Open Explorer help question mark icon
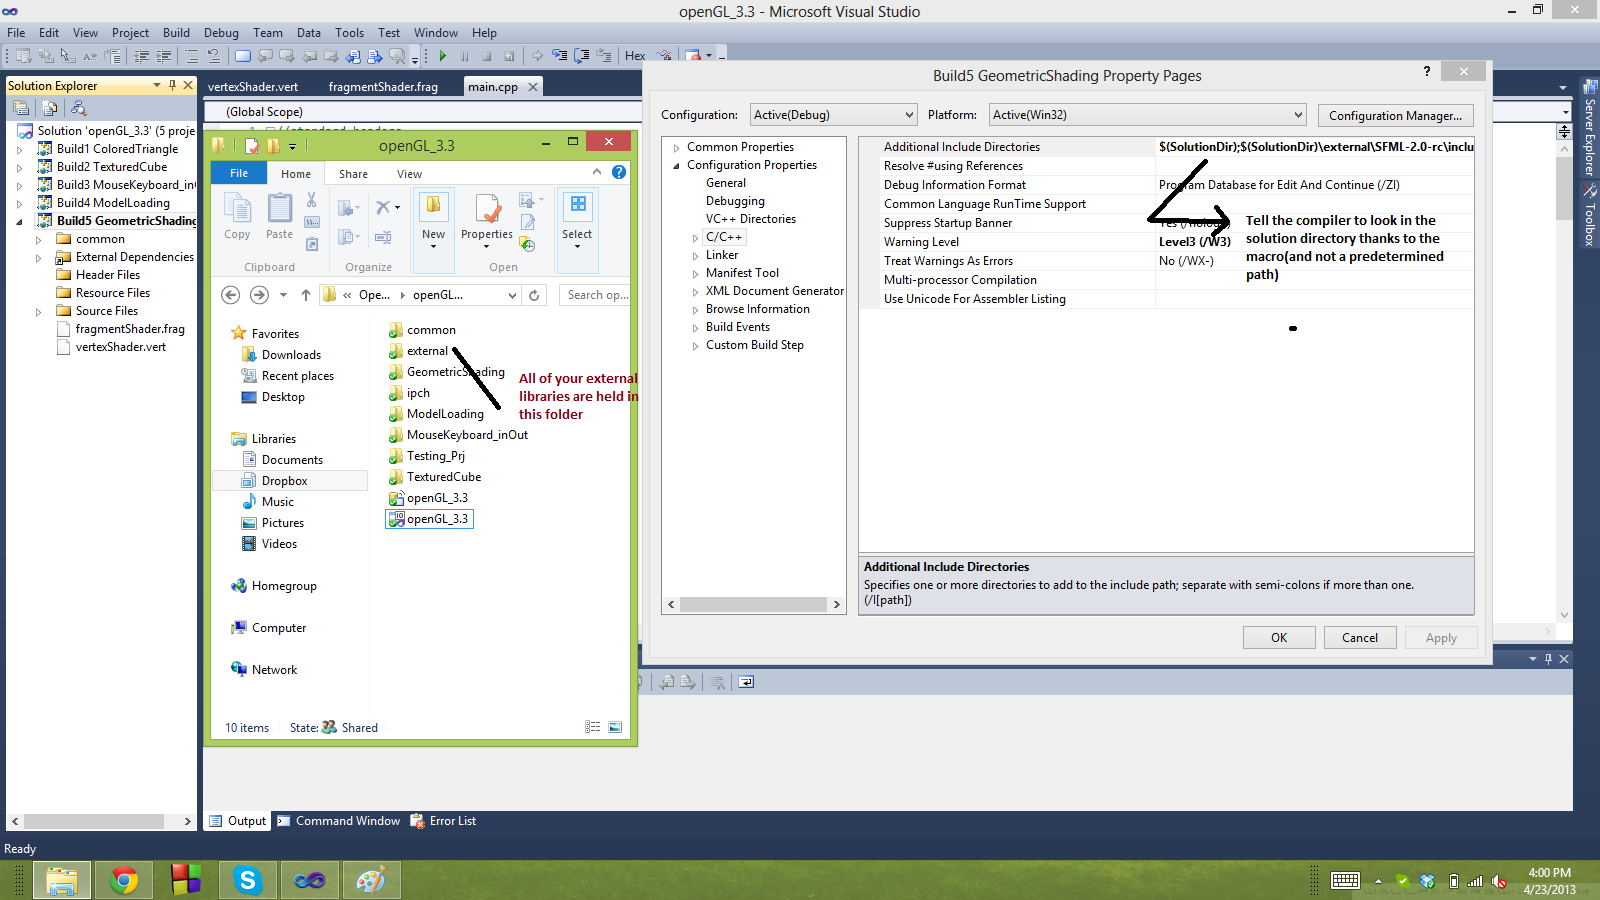This screenshot has width=1600, height=900. (619, 172)
